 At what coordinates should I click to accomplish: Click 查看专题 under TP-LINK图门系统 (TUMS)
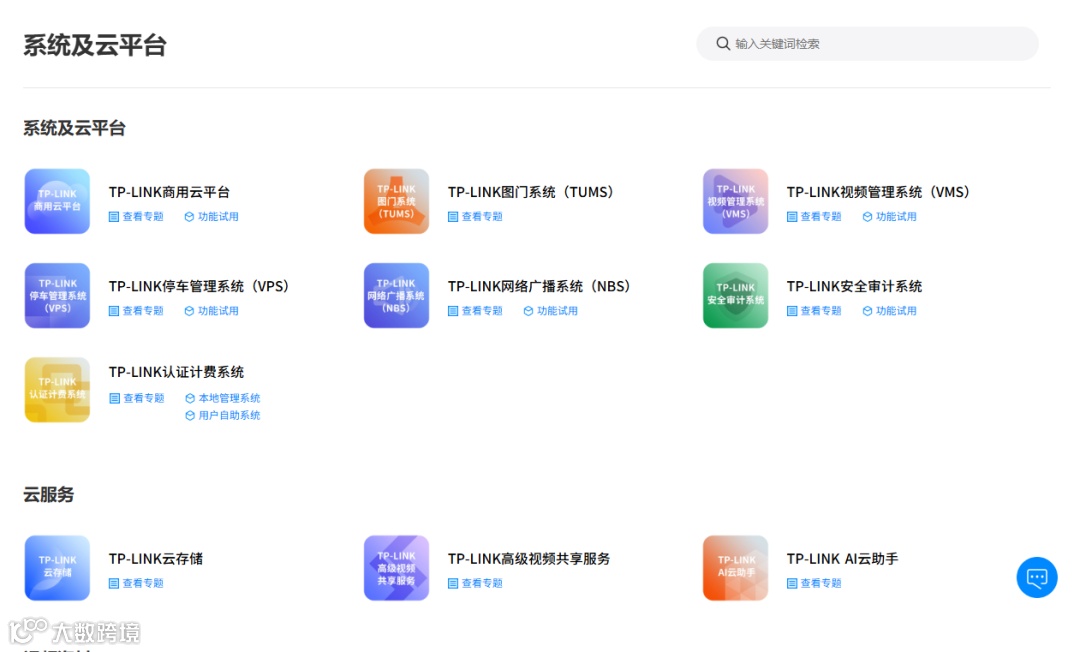pyautogui.click(x=475, y=216)
